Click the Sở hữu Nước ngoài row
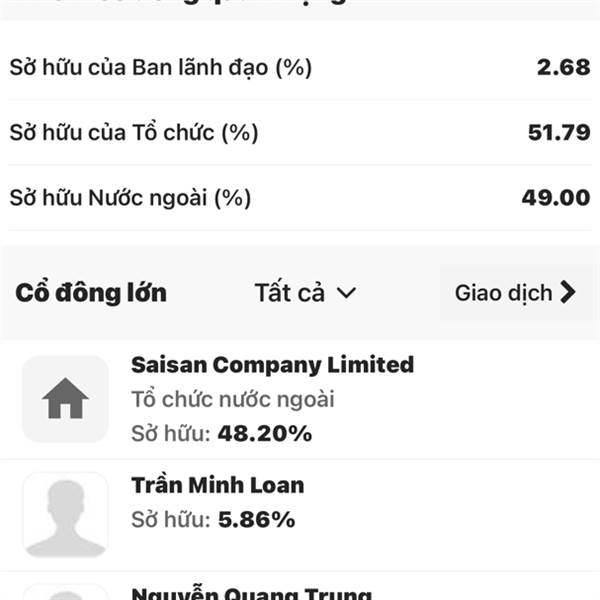The height and width of the screenshot is (600, 600). tap(300, 198)
